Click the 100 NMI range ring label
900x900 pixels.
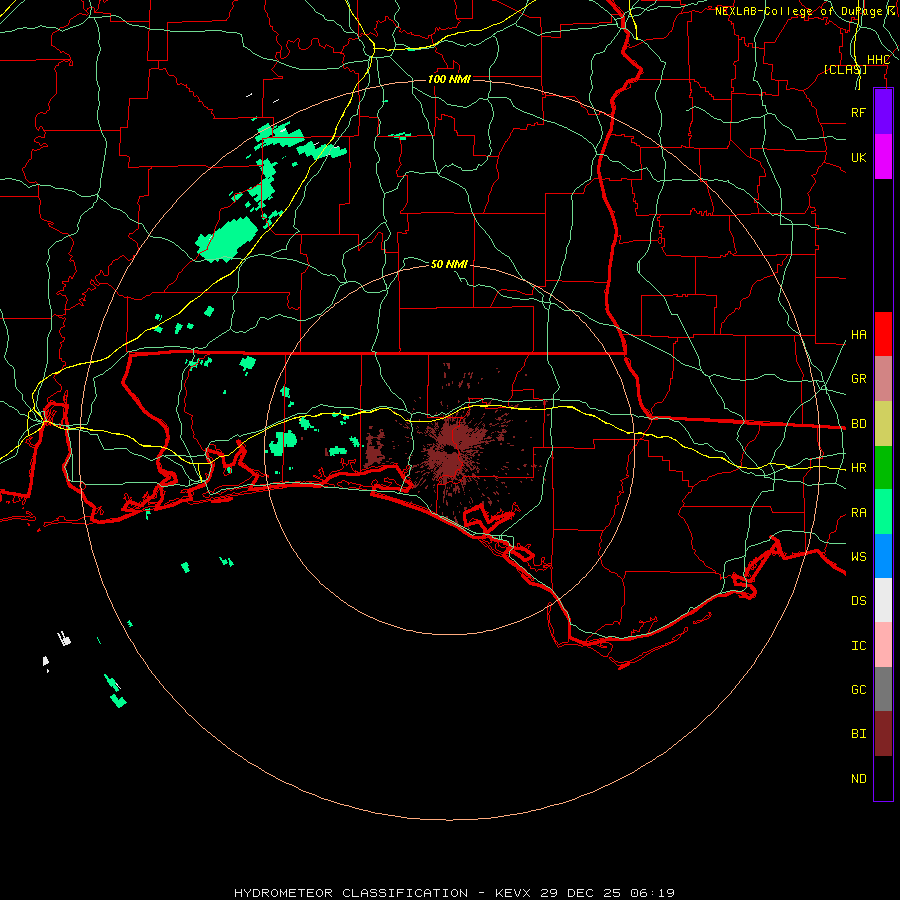pyautogui.click(x=449, y=79)
